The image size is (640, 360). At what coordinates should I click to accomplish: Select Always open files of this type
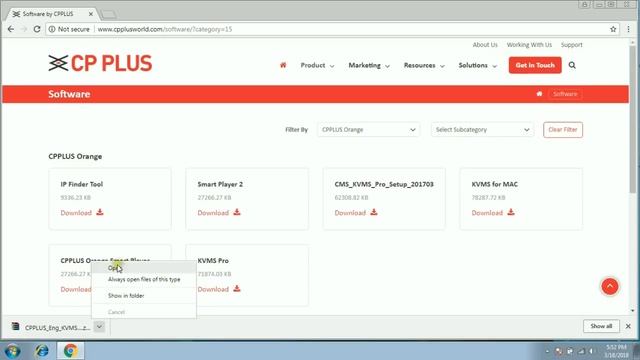click(x=144, y=280)
